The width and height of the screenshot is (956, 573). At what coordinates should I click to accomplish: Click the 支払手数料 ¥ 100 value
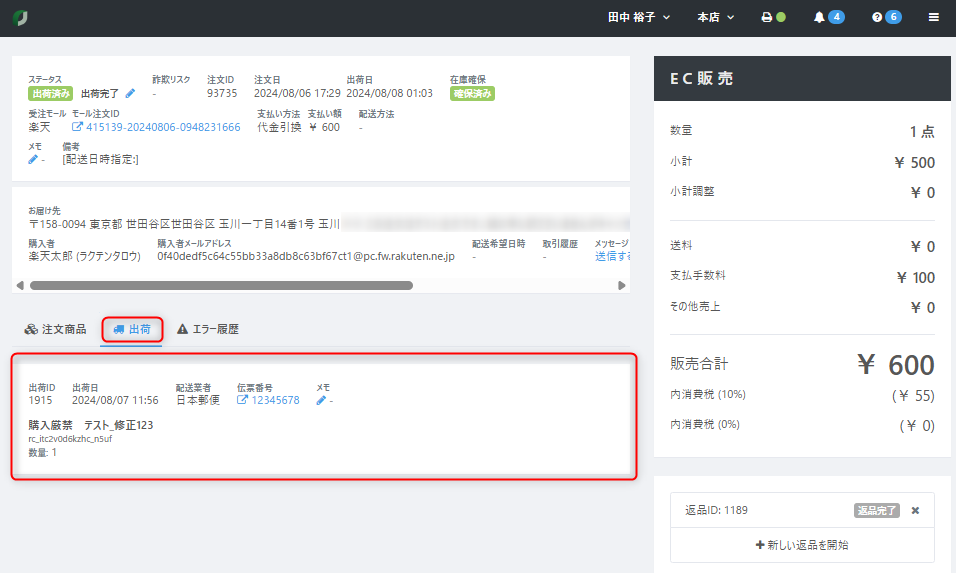(916, 277)
